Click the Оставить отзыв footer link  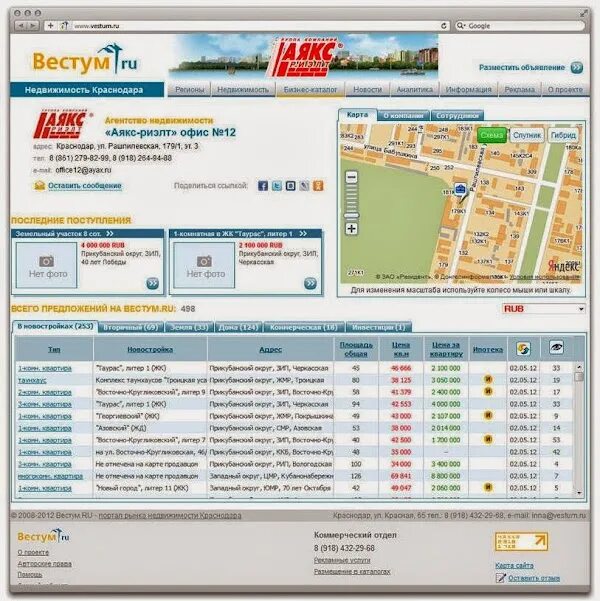coord(534,578)
